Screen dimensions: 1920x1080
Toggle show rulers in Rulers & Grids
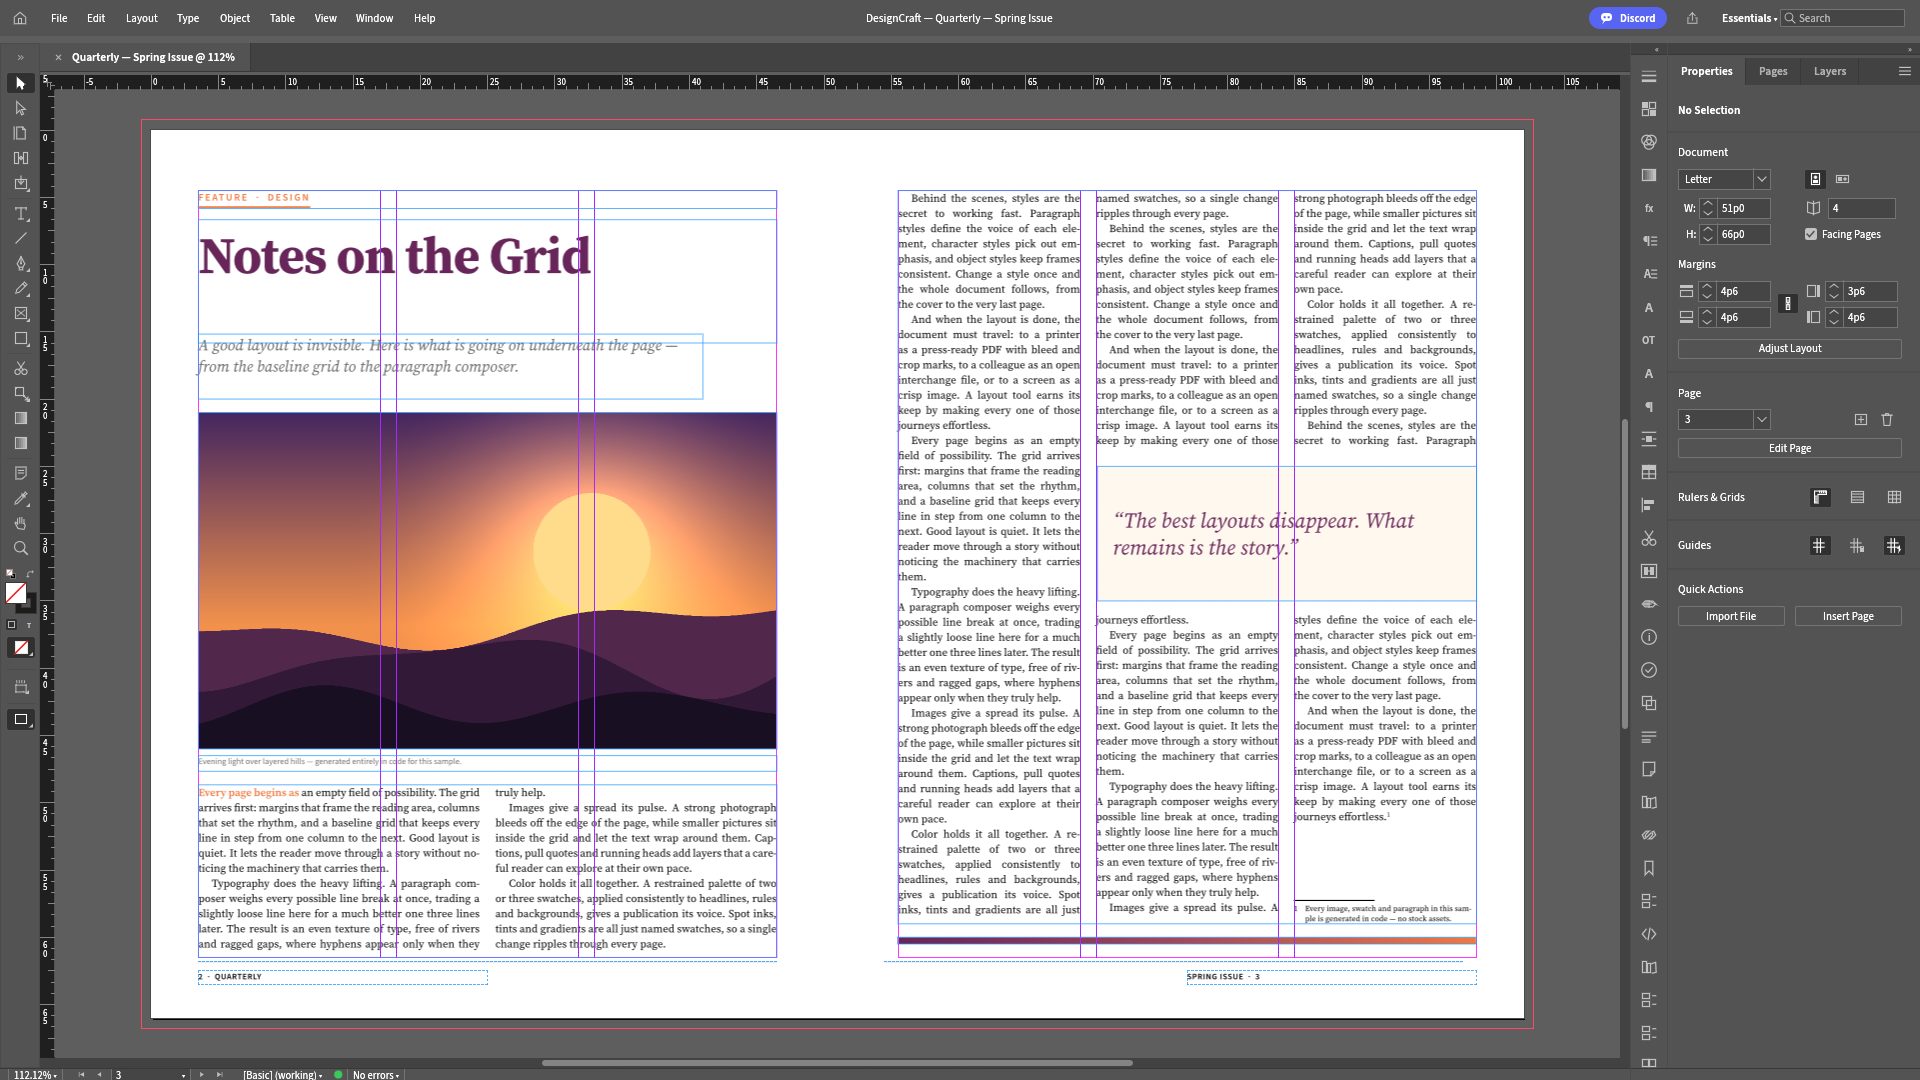1821,497
